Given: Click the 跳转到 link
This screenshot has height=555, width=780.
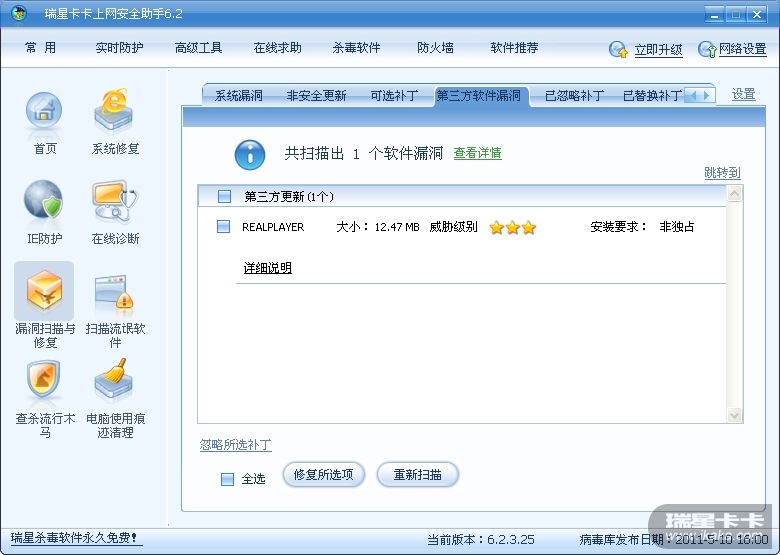Looking at the screenshot, I should (722, 173).
